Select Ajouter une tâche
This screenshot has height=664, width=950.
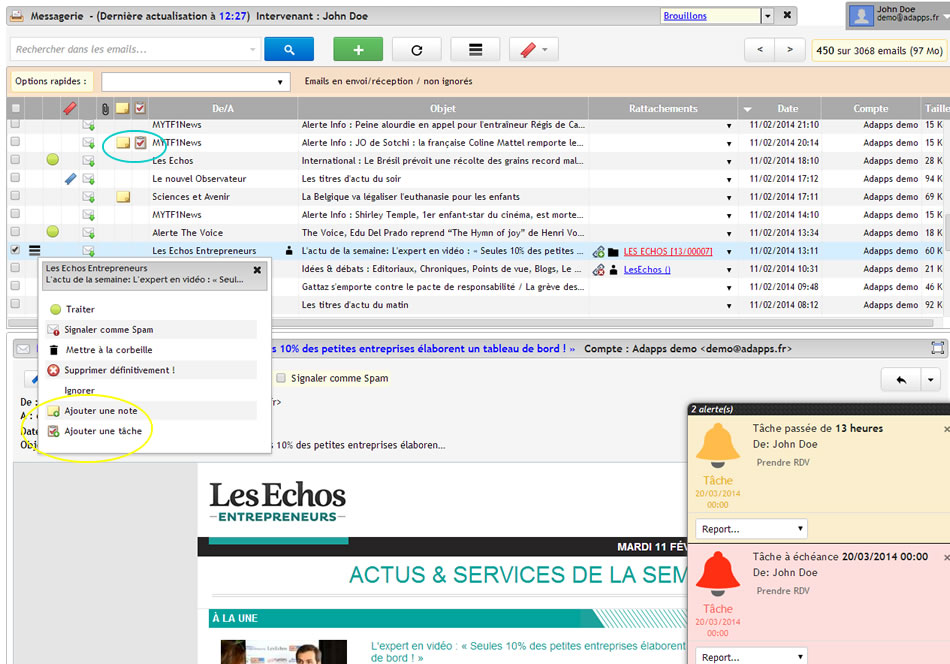tap(103, 431)
